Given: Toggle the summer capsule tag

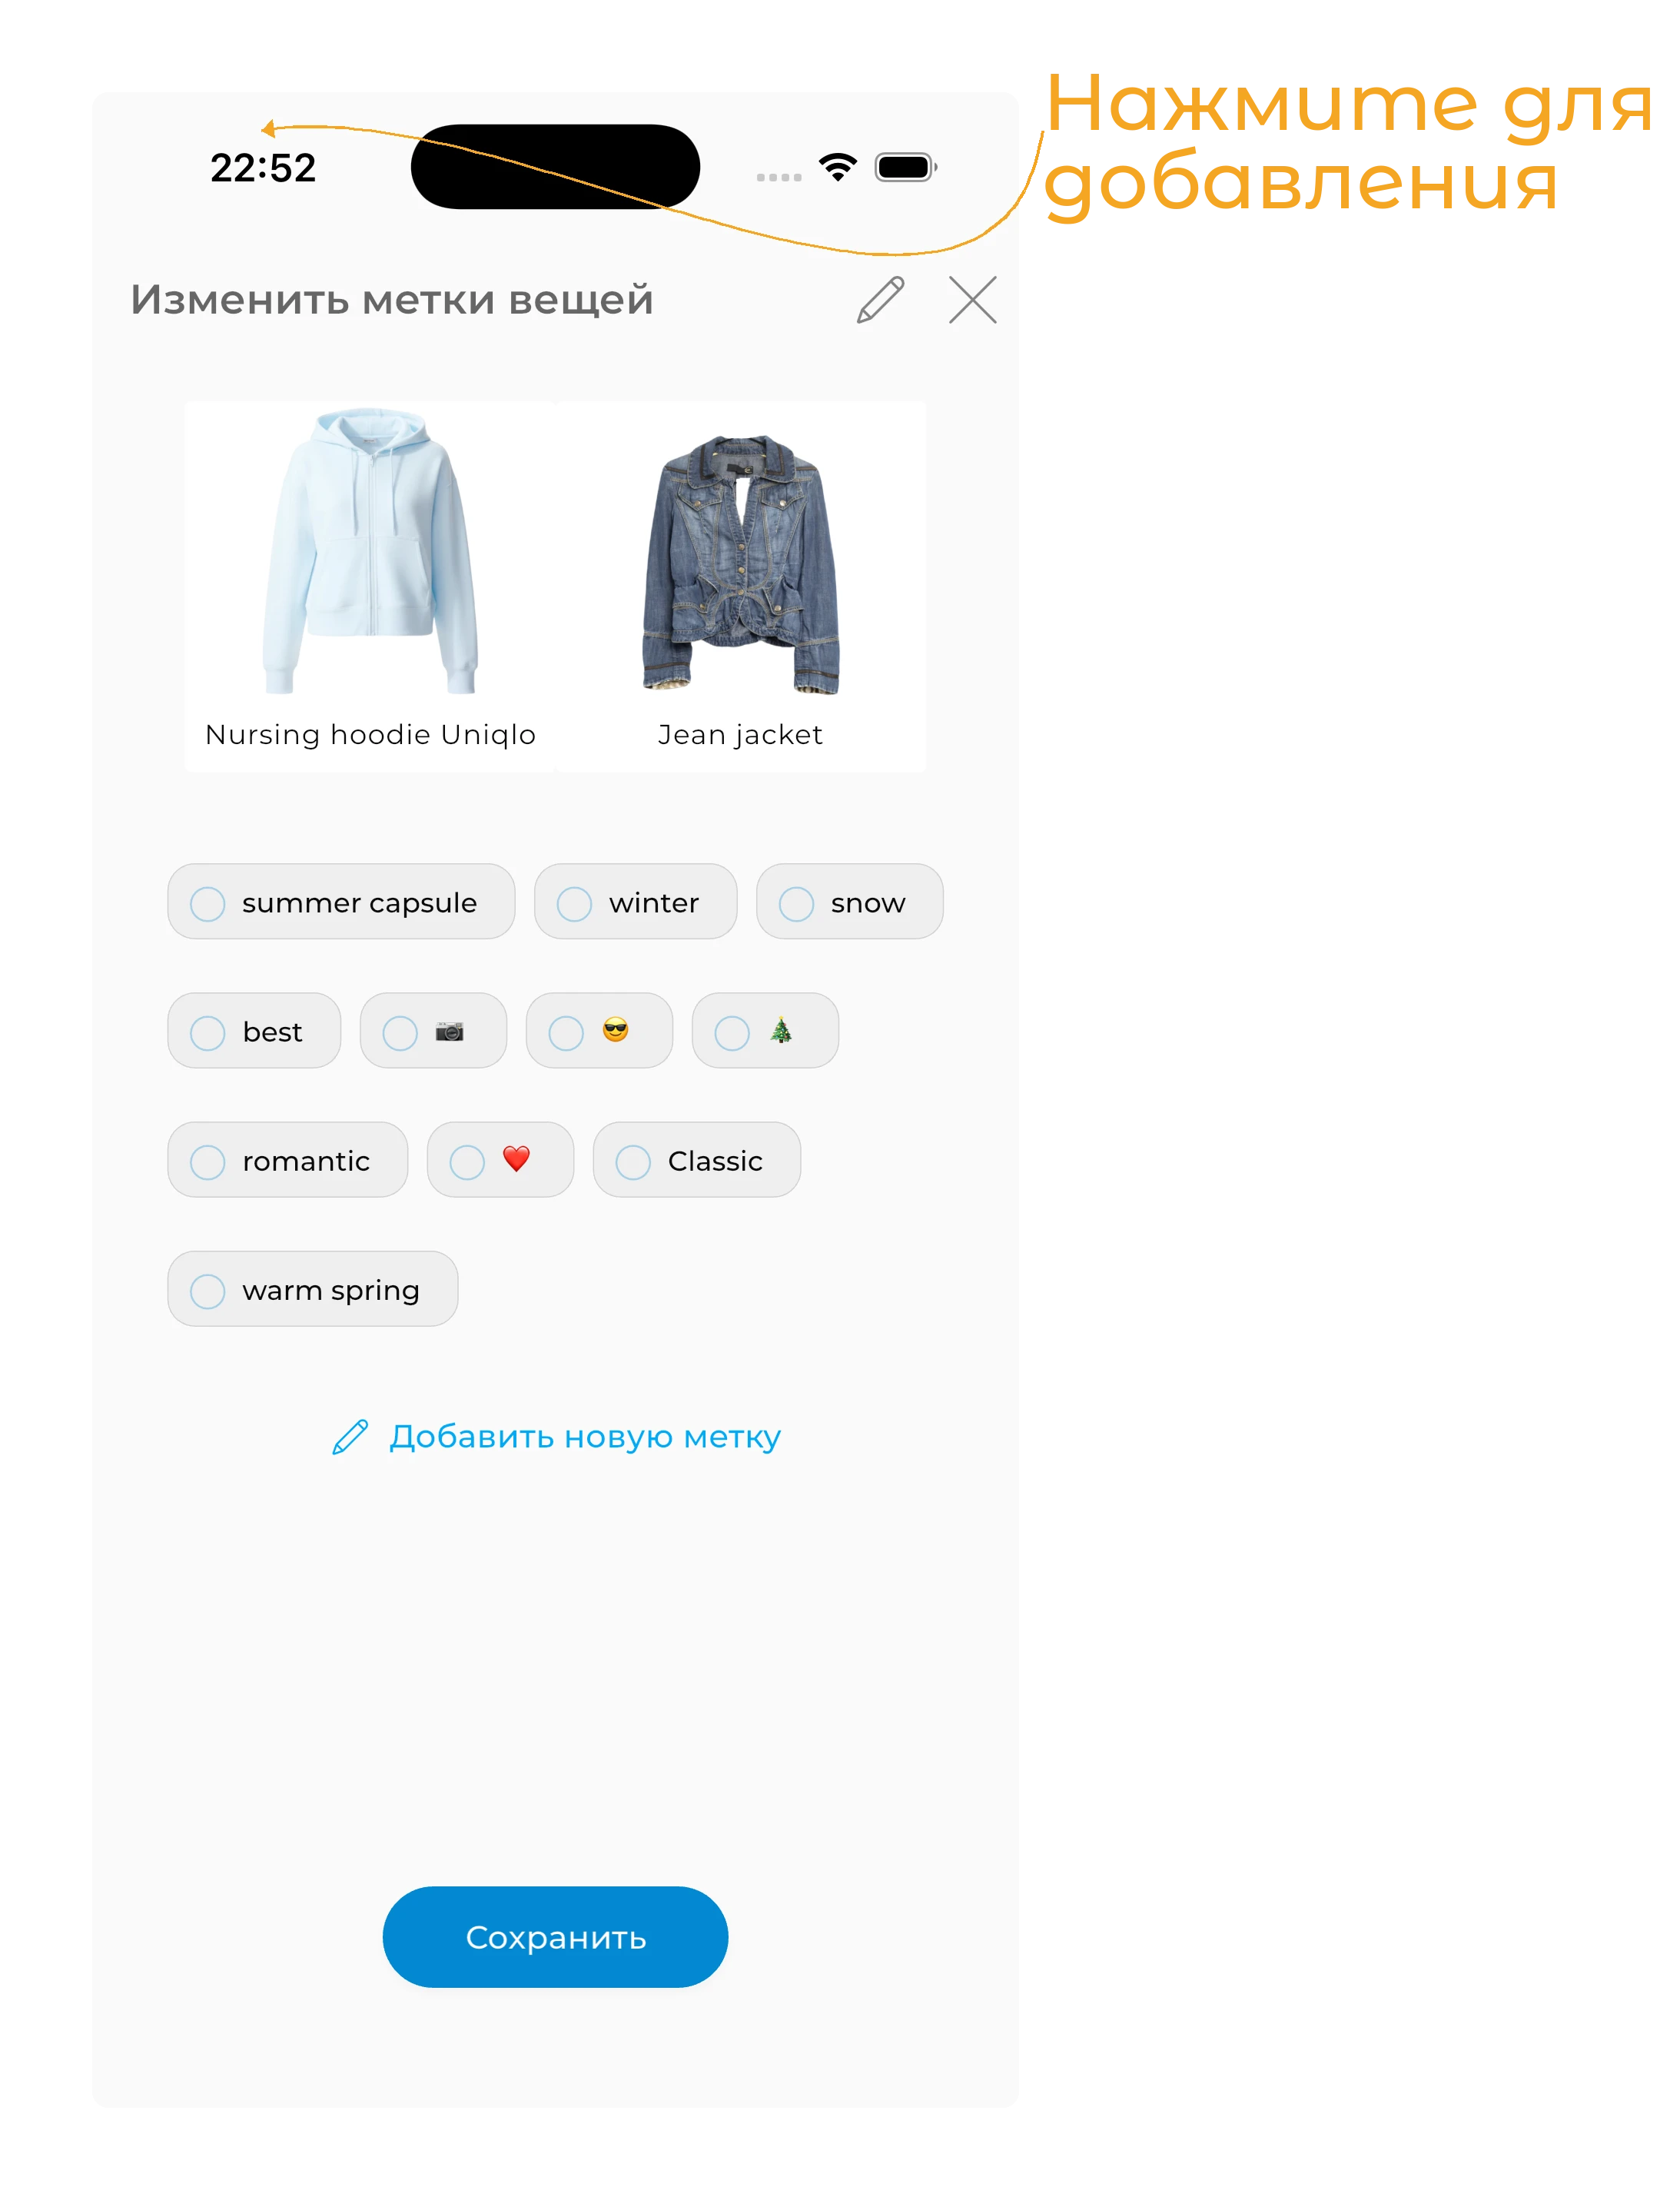Looking at the screenshot, I should (341, 902).
